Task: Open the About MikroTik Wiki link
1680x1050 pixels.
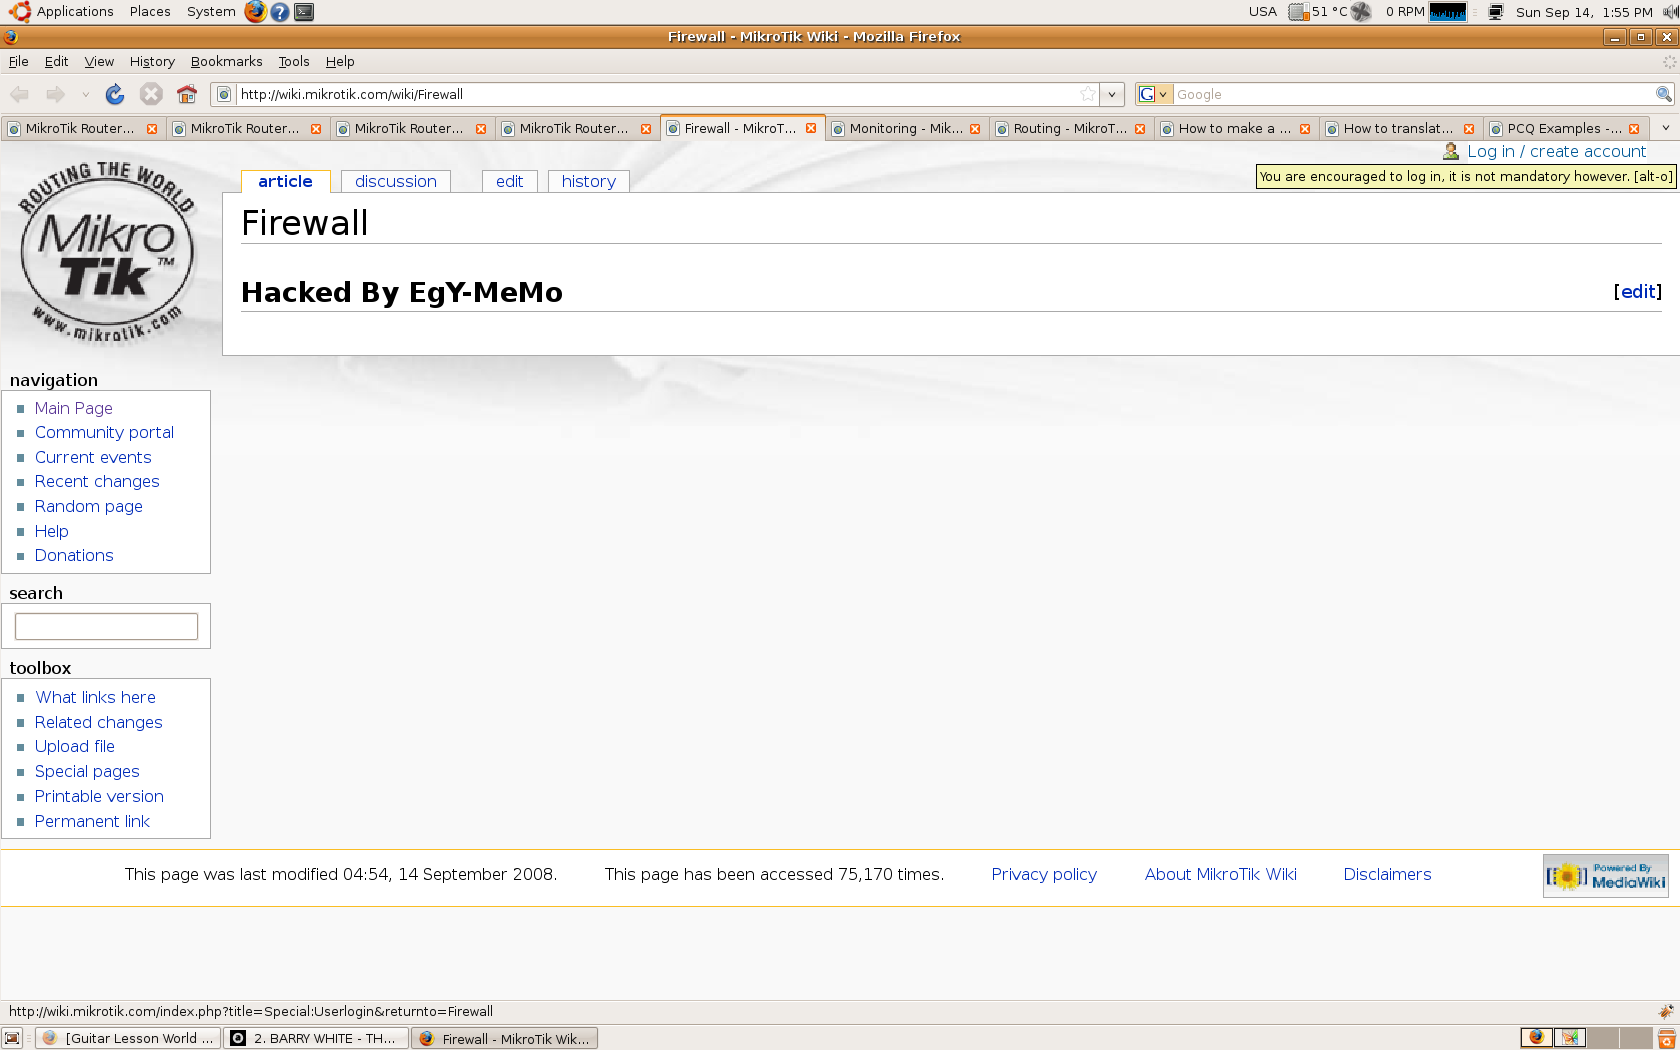Action: [x=1221, y=874]
